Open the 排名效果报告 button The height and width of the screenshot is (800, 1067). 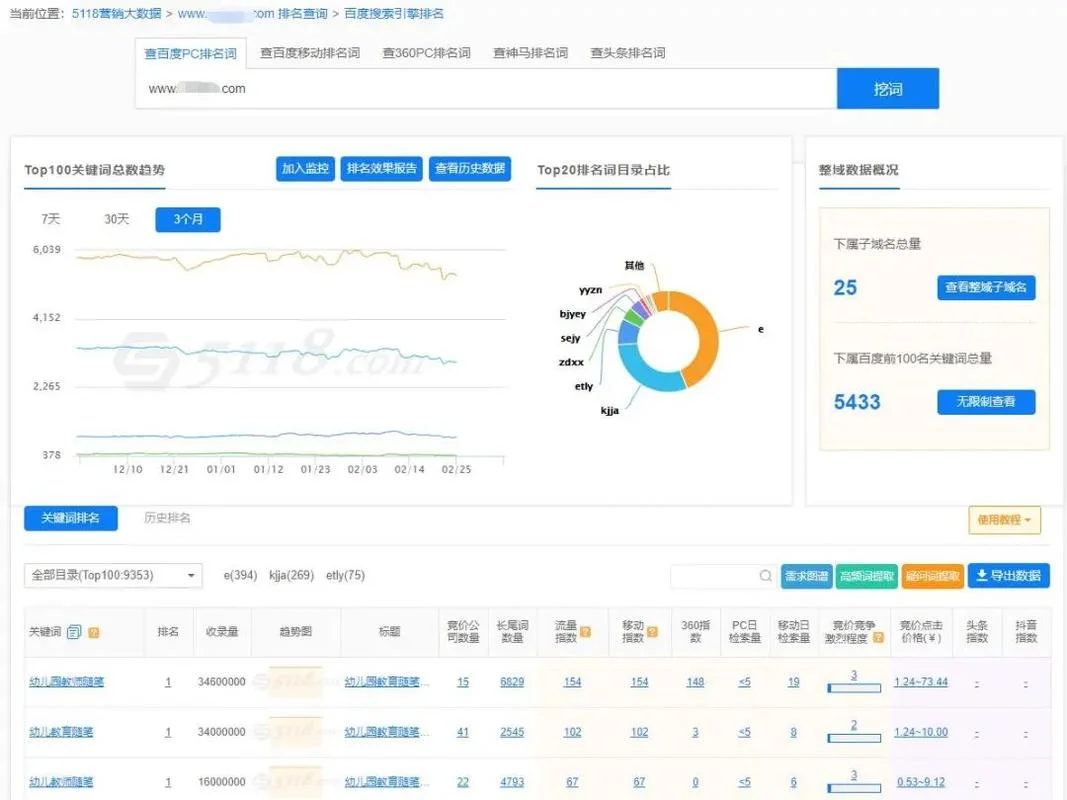(x=382, y=168)
